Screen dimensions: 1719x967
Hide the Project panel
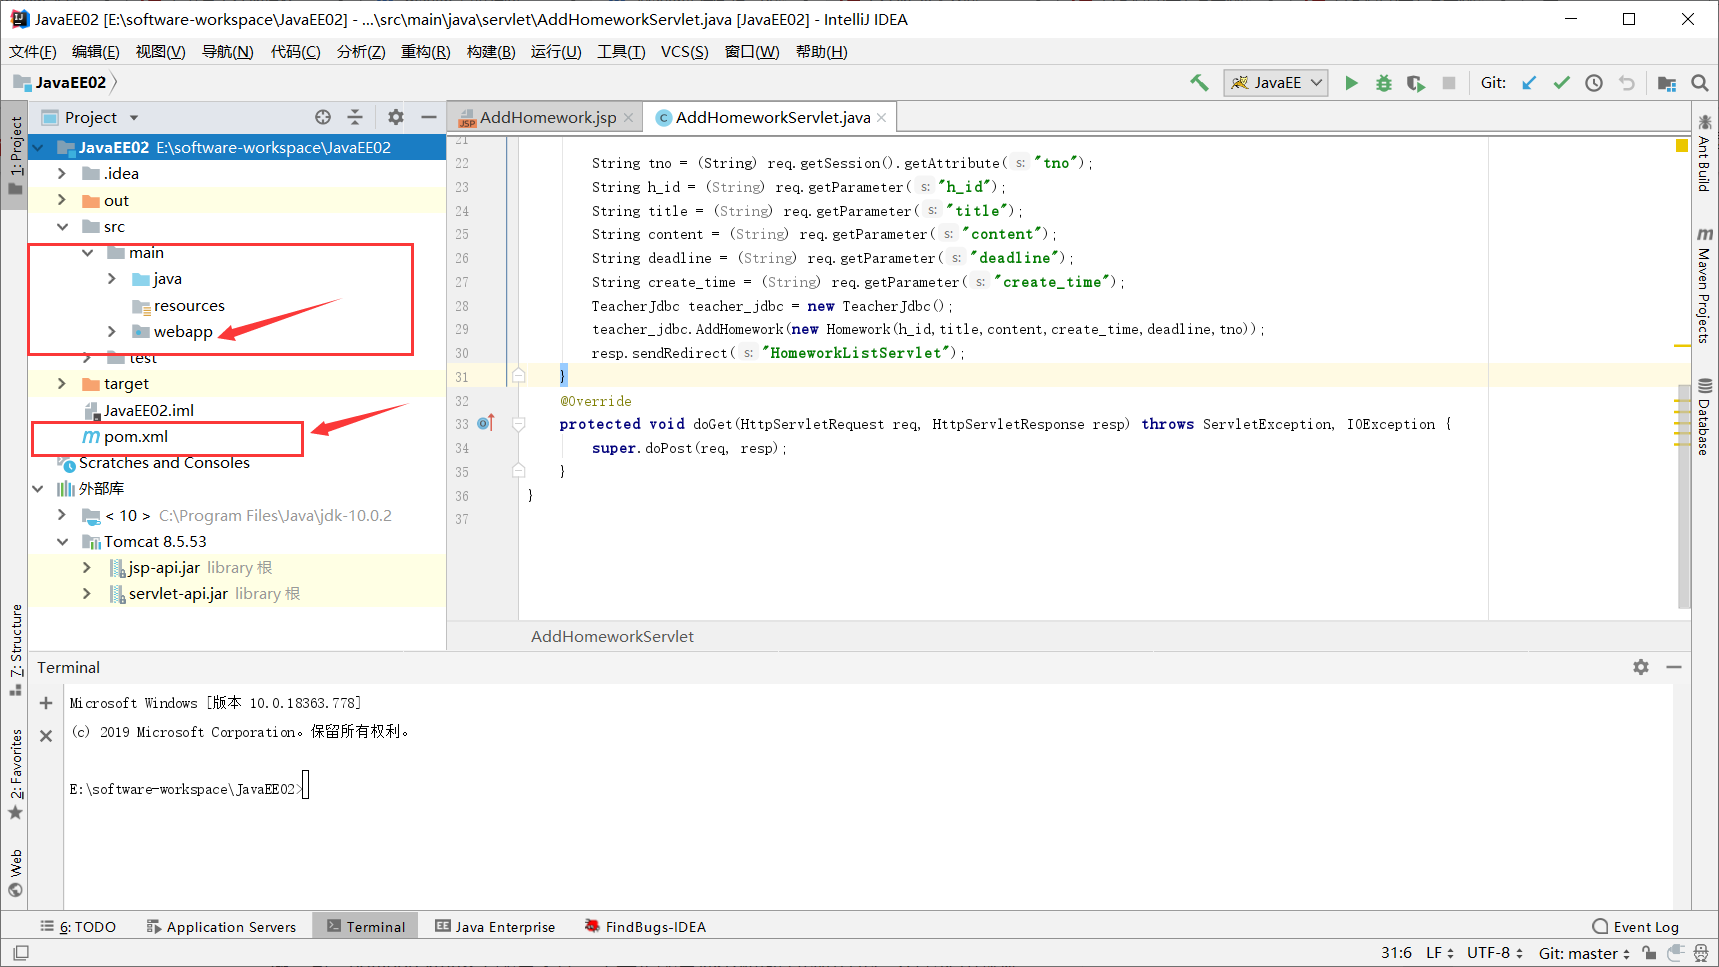point(429,117)
